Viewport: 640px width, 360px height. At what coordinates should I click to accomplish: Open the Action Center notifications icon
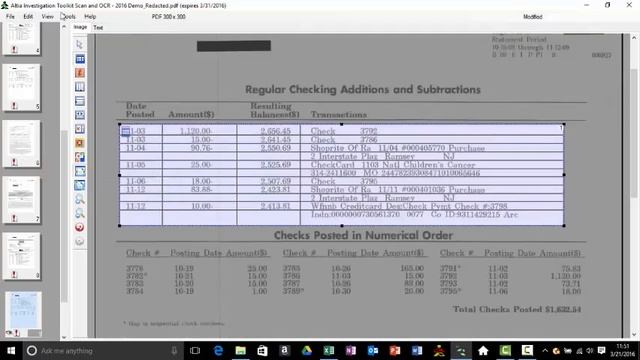(x=601, y=351)
